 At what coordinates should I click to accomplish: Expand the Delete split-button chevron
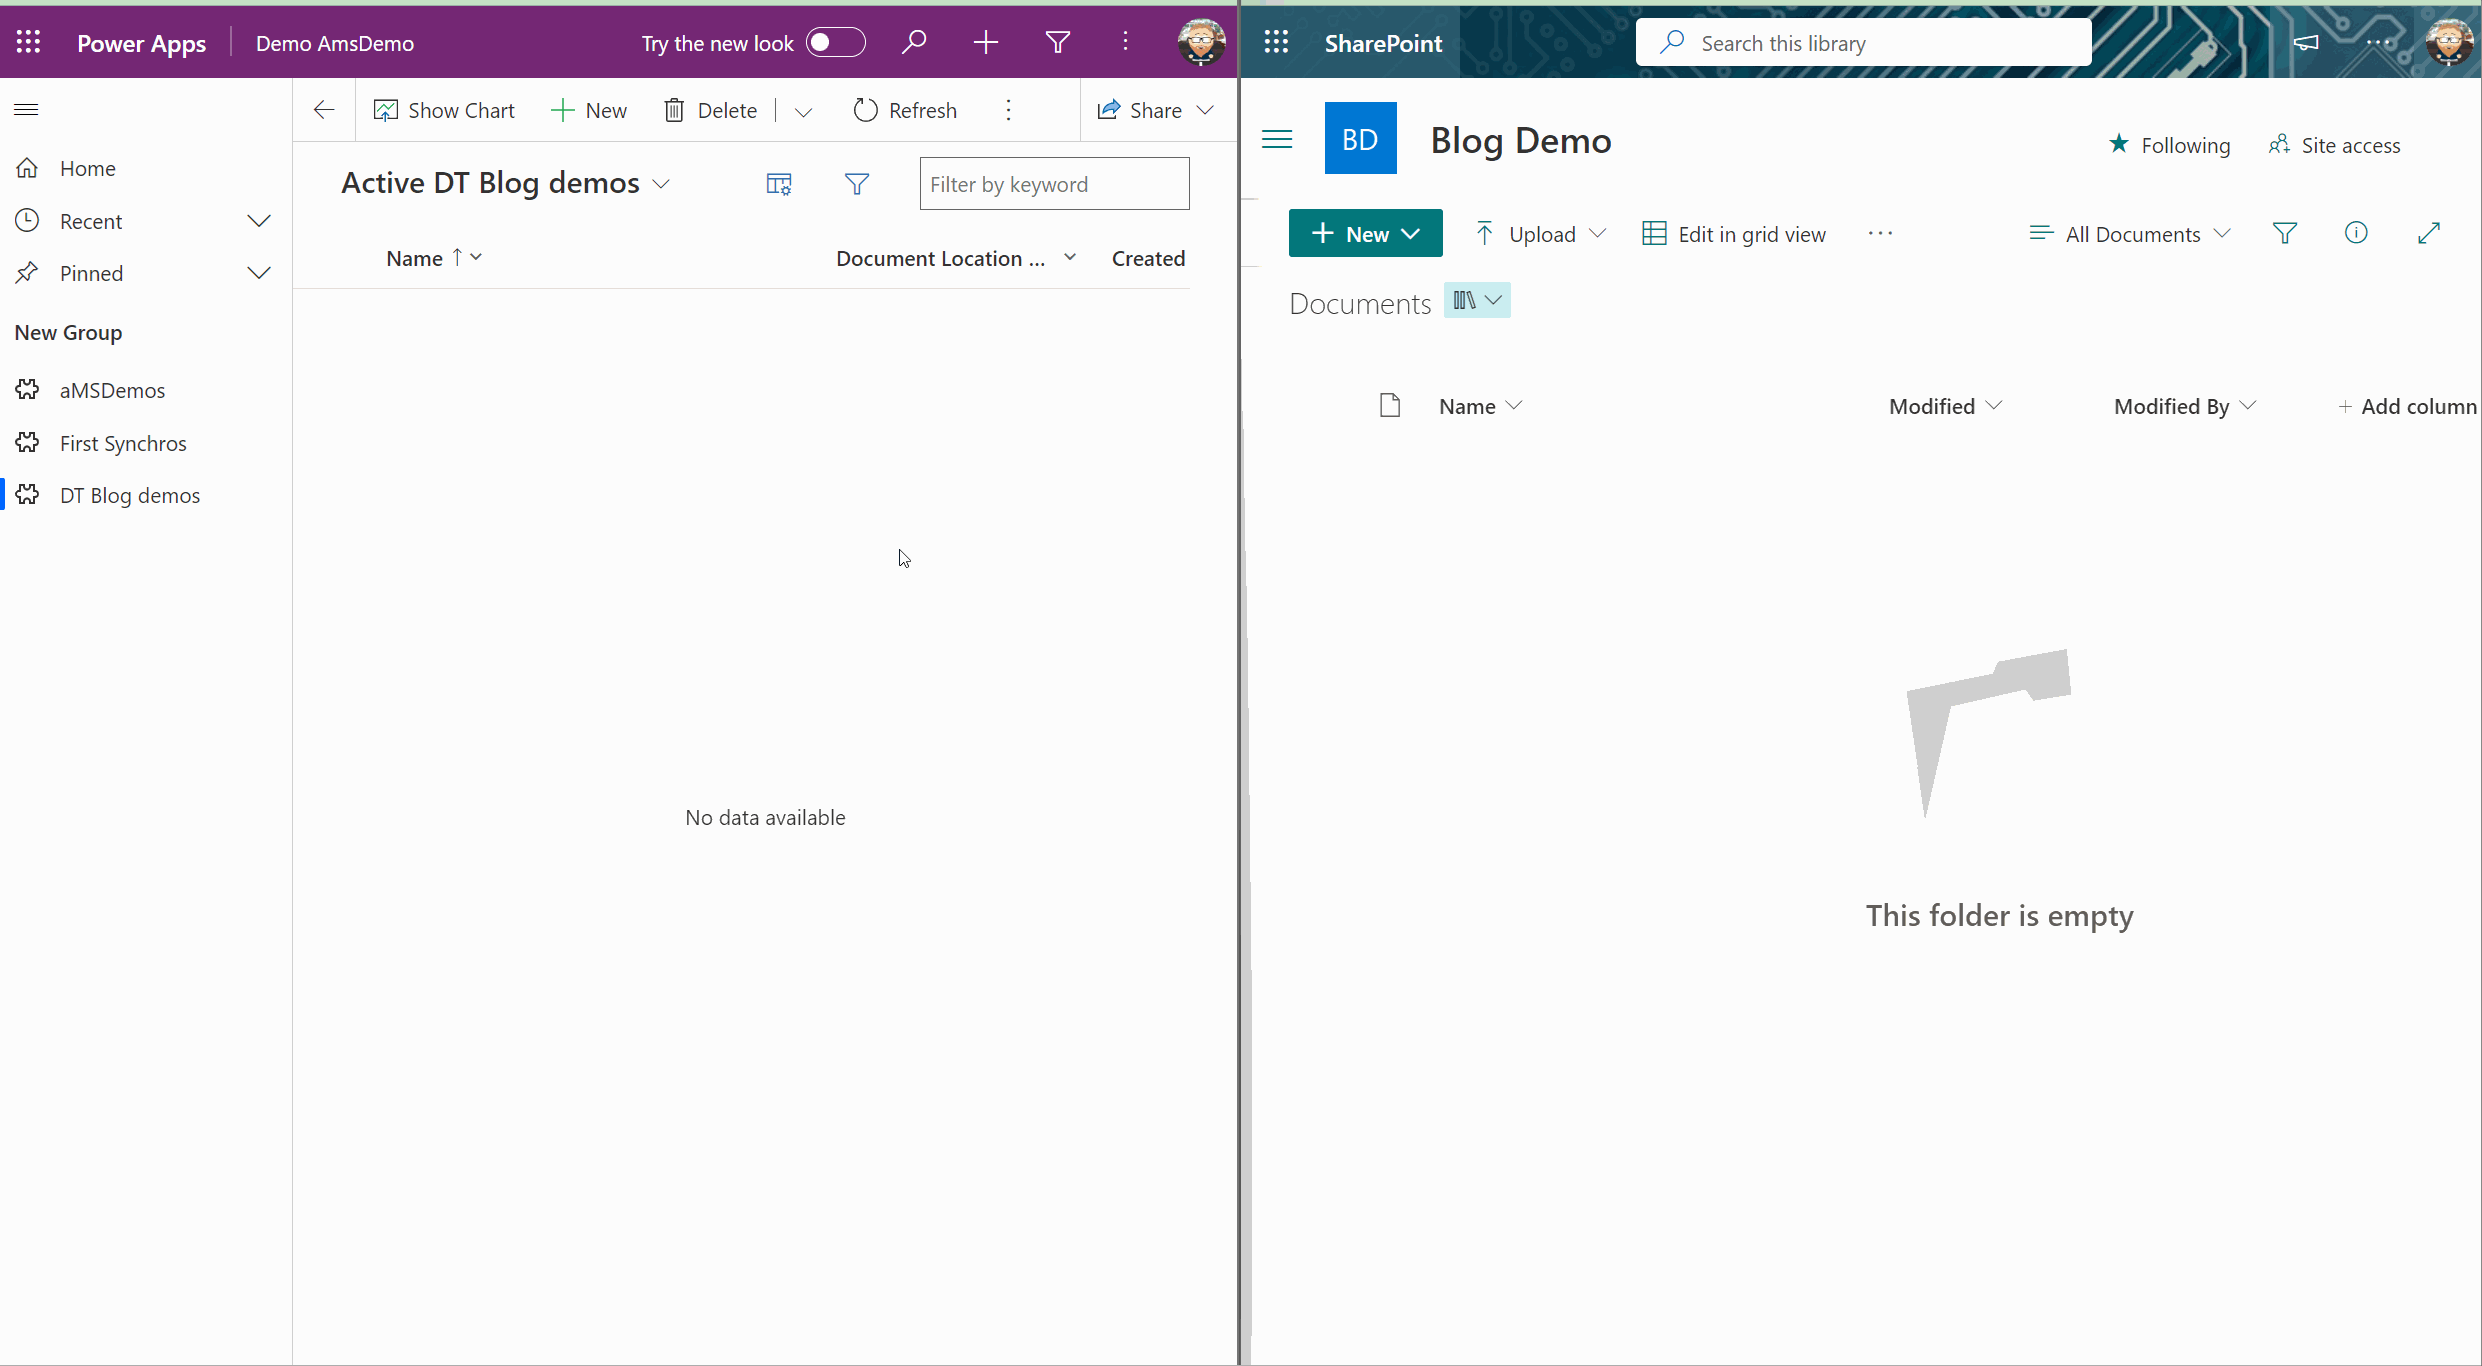click(803, 111)
